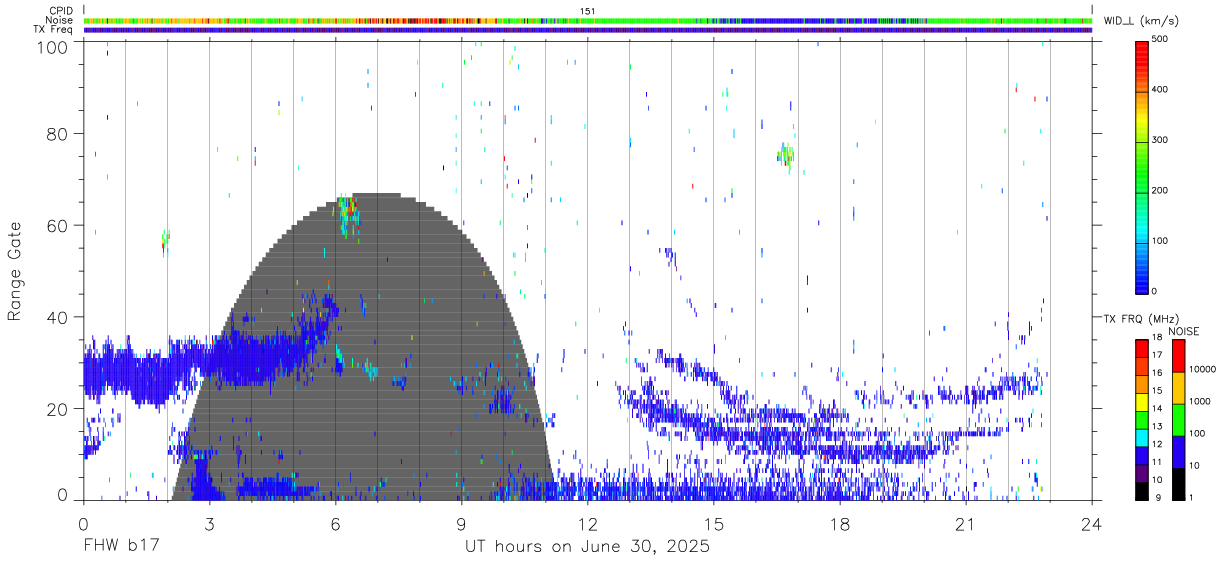Click the "300" label on the width color bar
Screen dimensions: 1228x567
(1161, 140)
